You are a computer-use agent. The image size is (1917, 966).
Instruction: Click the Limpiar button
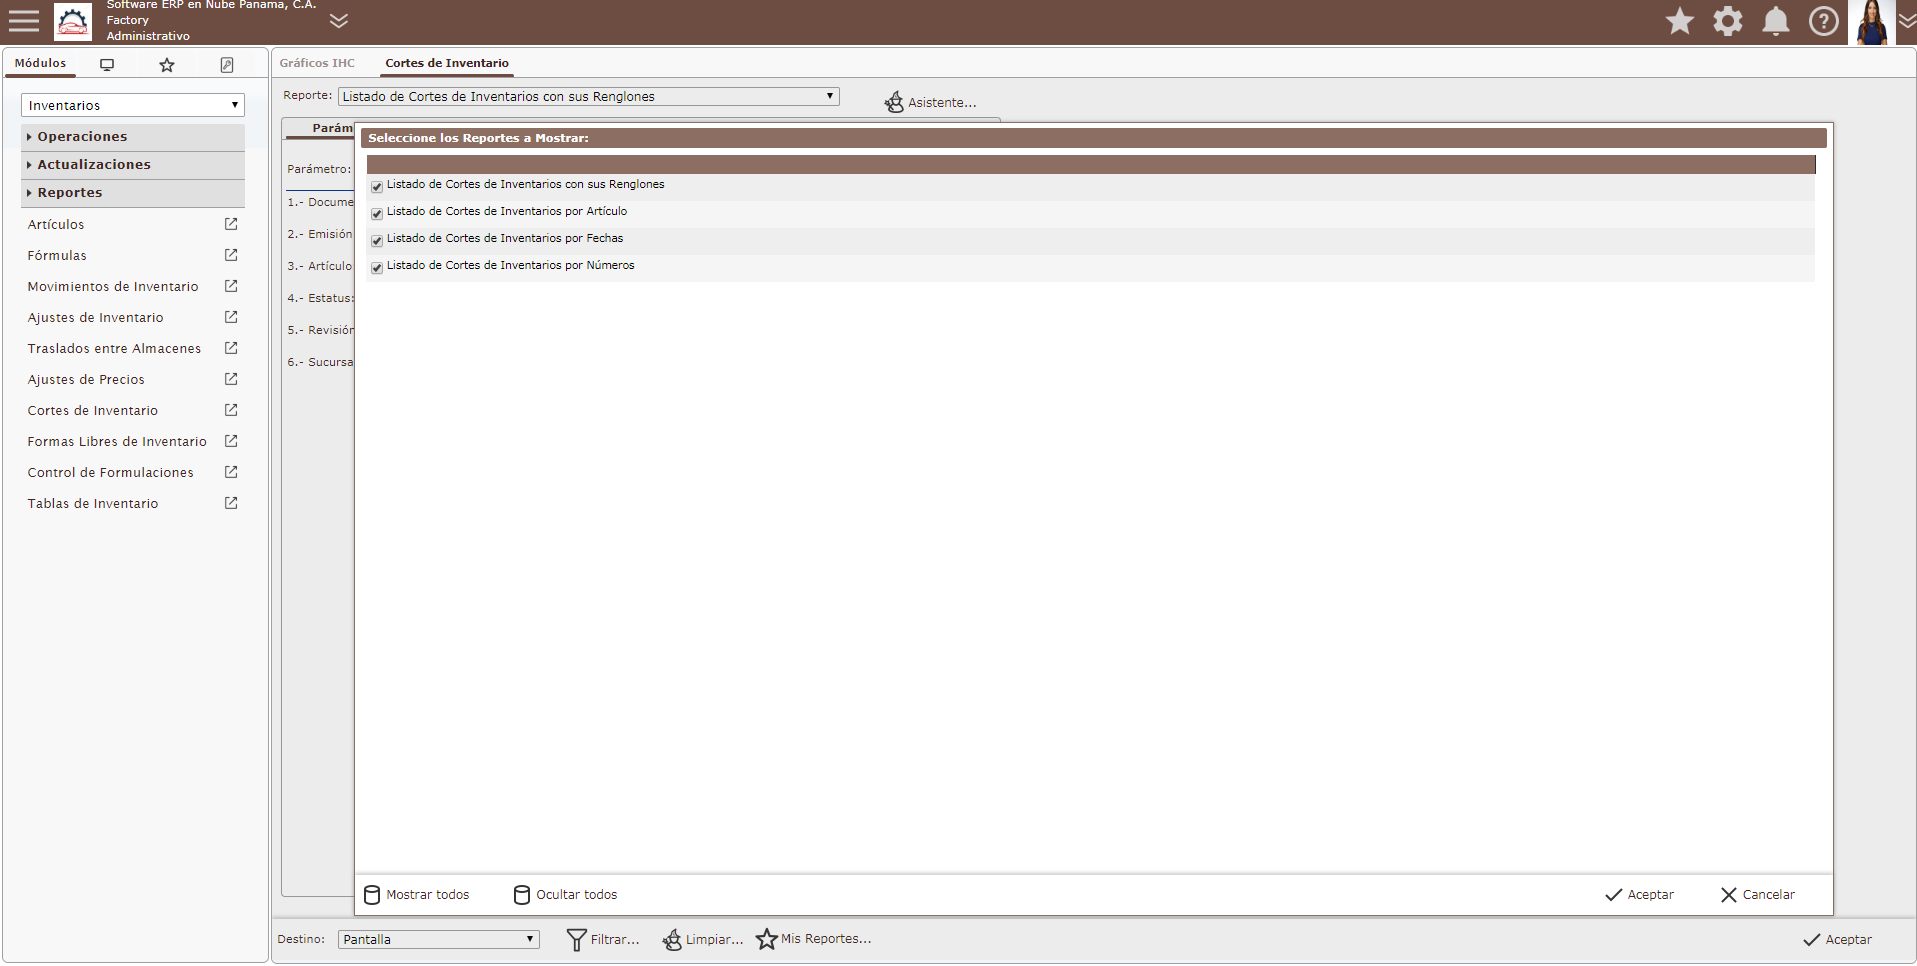point(702,940)
